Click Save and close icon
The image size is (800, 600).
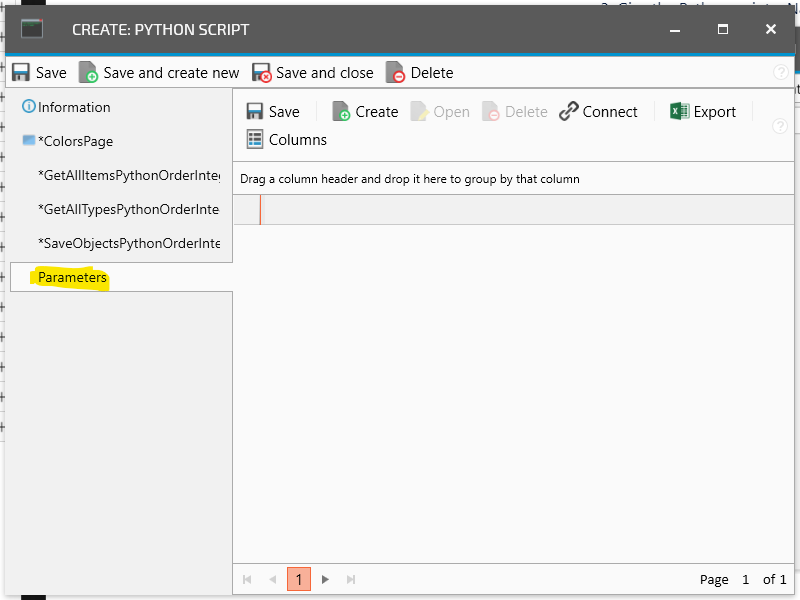pyautogui.click(x=262, y=73)
